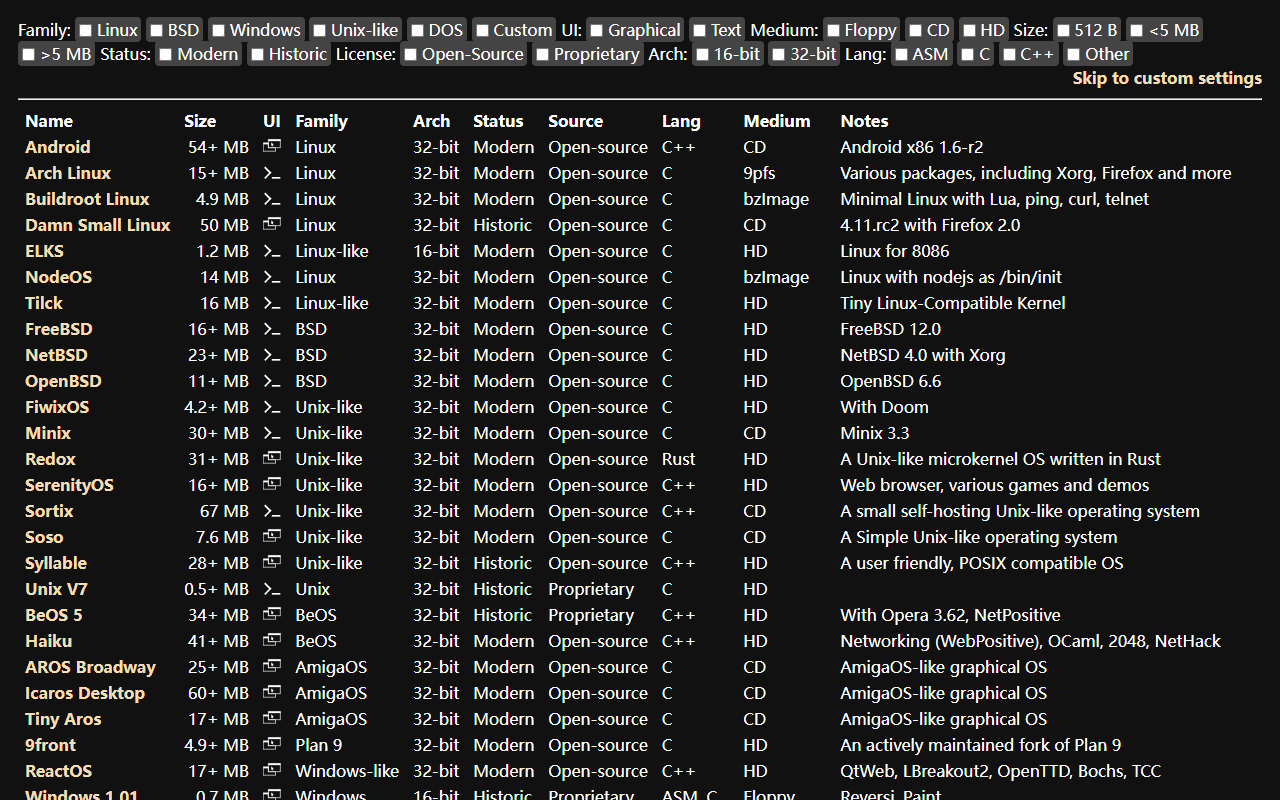
Task: Check the ASM language filter
Action: pos(902,55)
